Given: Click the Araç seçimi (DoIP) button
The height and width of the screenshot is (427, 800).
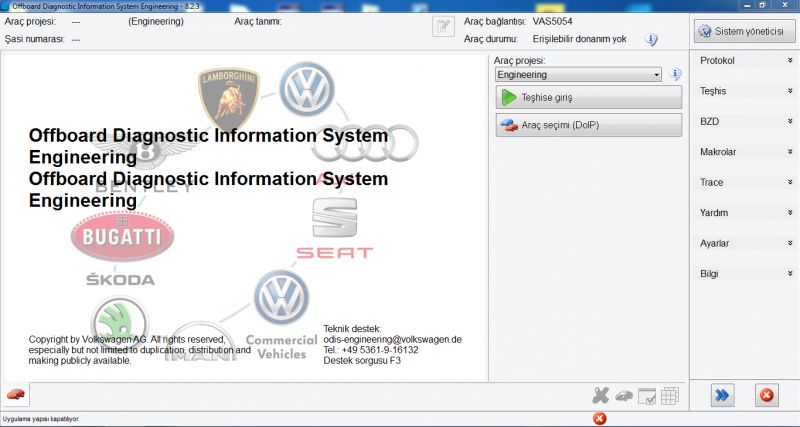Looking at the screenshot, I should coord(588,125).
